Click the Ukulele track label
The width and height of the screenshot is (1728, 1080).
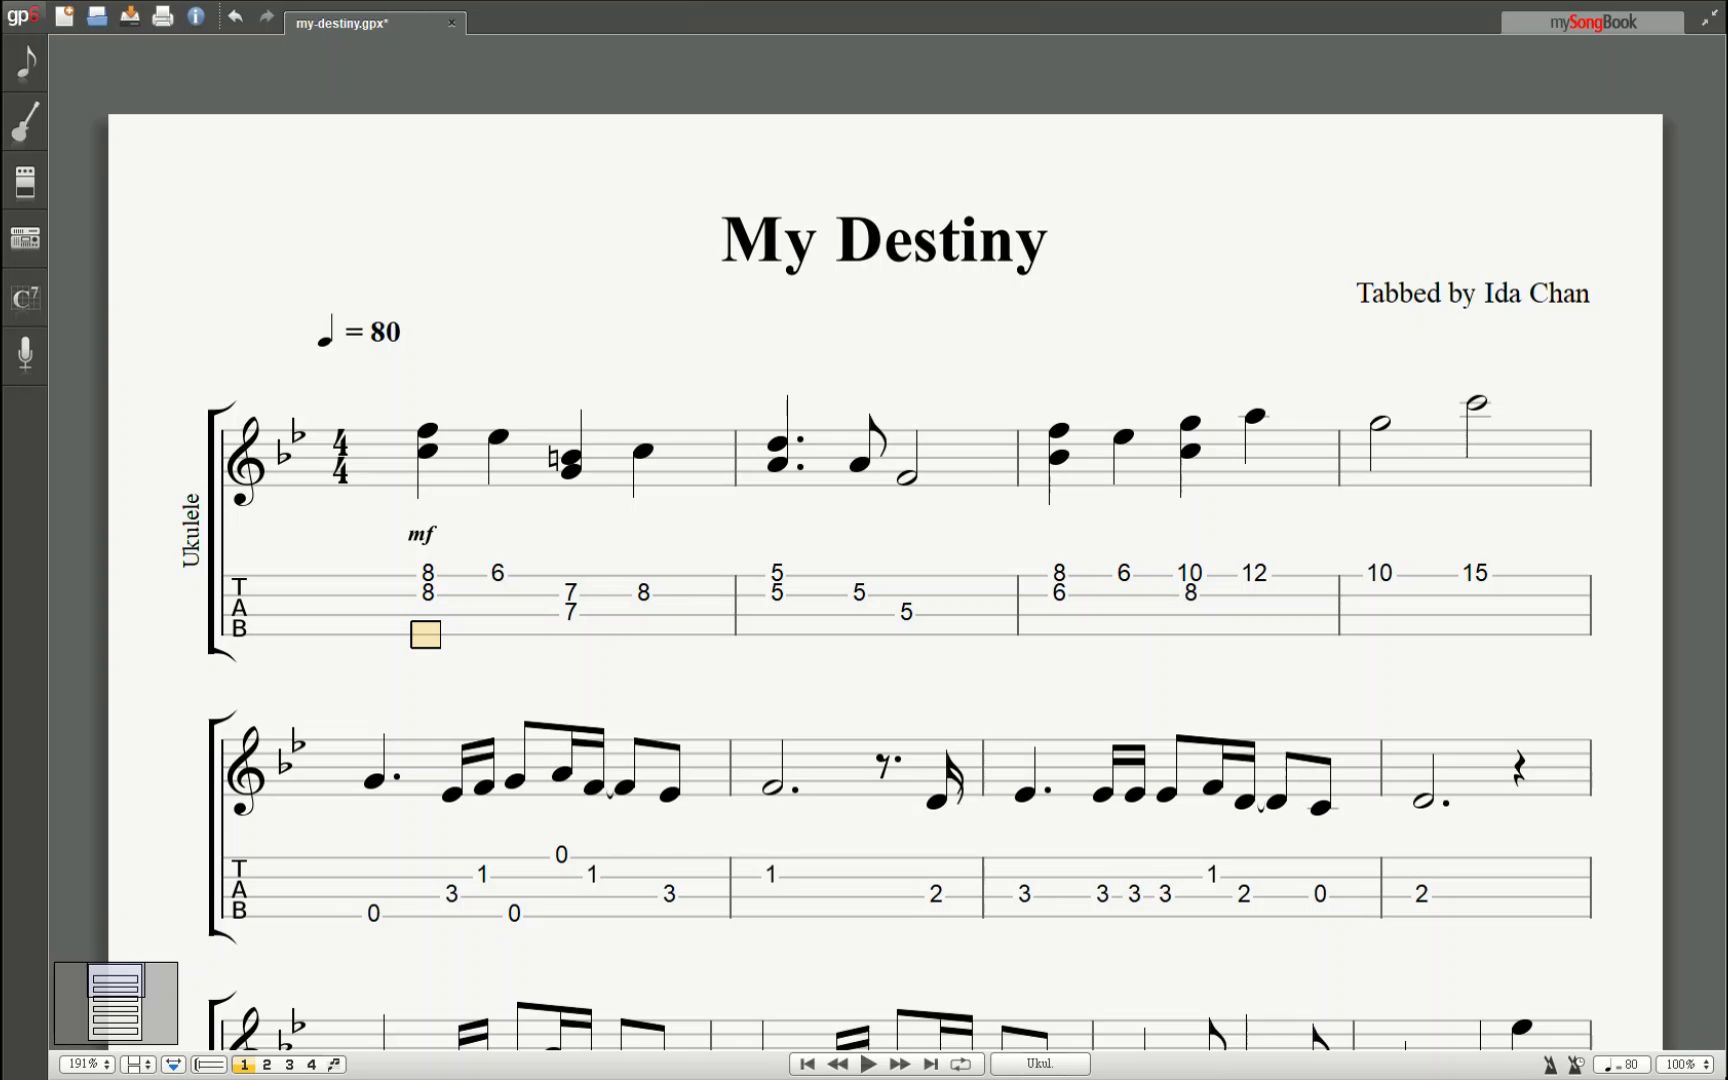pyautogui.click(x=191, y=530)
